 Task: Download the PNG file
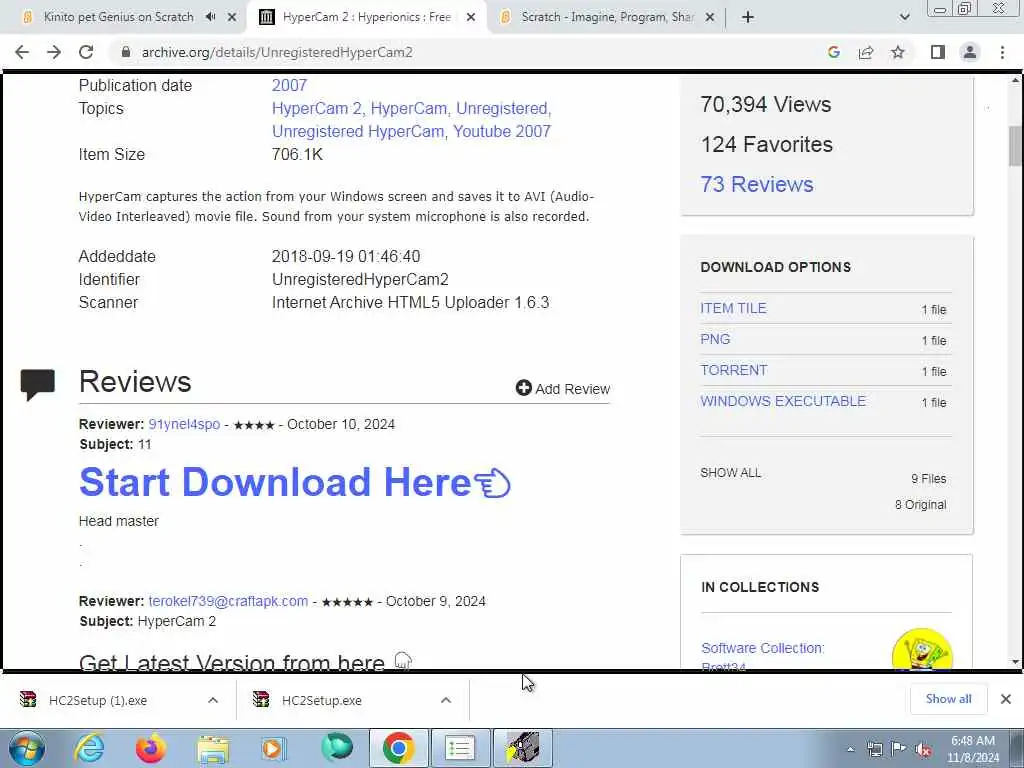(x=715, y=339)
